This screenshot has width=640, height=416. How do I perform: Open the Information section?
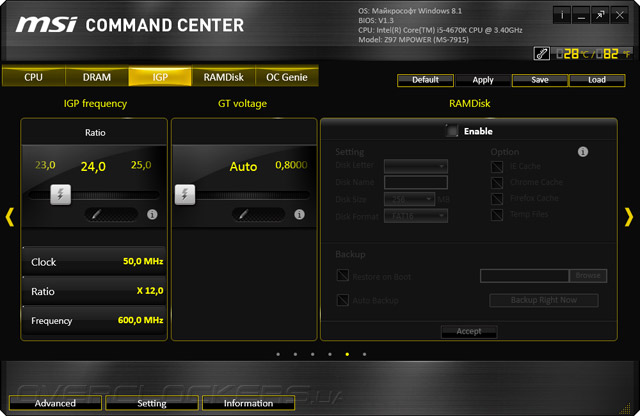point(248,403)
